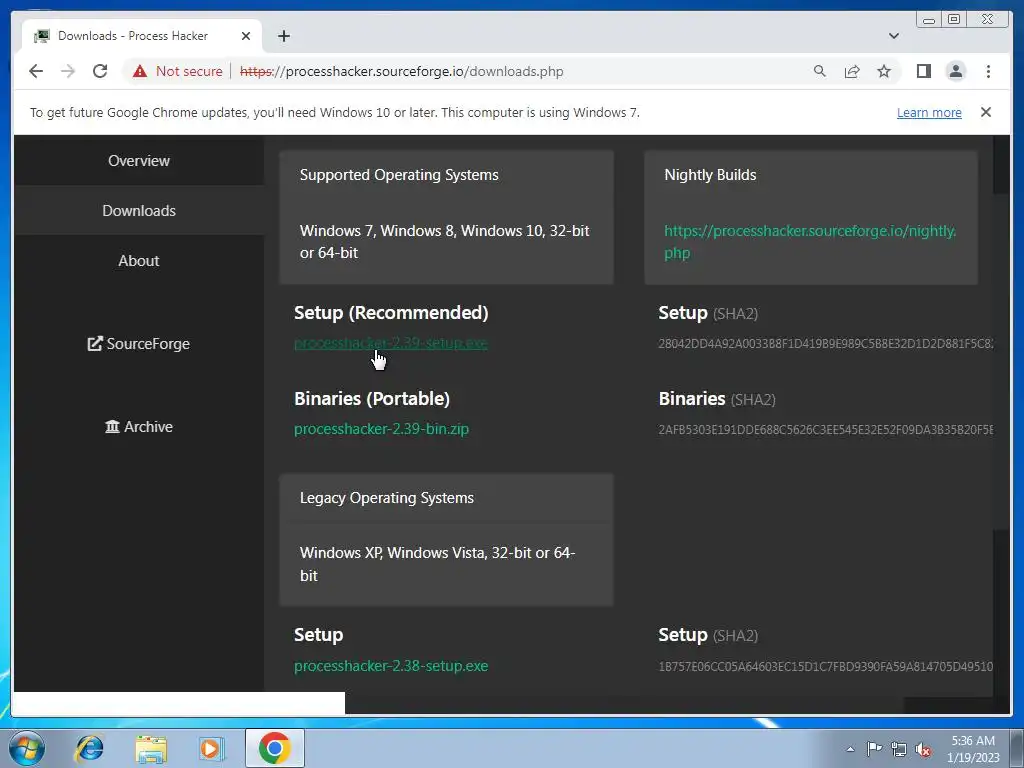1024x768 pixels.
Task: Dismiss the Chrome updates notification bar
Action: coord(985,112)
